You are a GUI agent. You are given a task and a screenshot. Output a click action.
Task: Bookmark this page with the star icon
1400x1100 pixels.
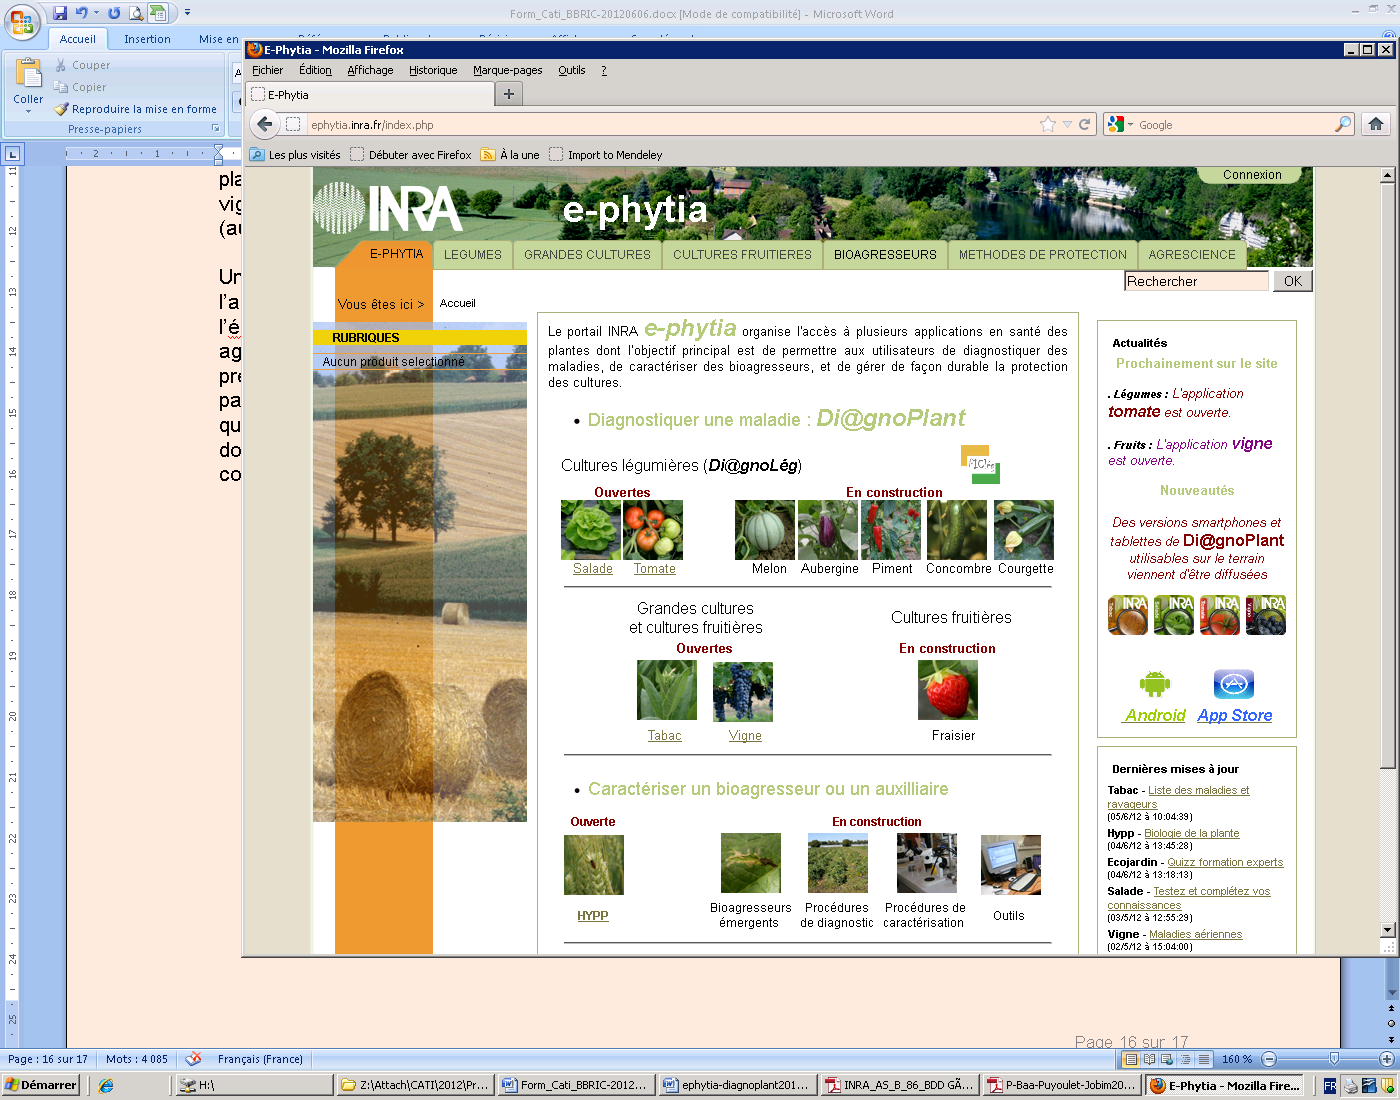(x=1048, y=124)
